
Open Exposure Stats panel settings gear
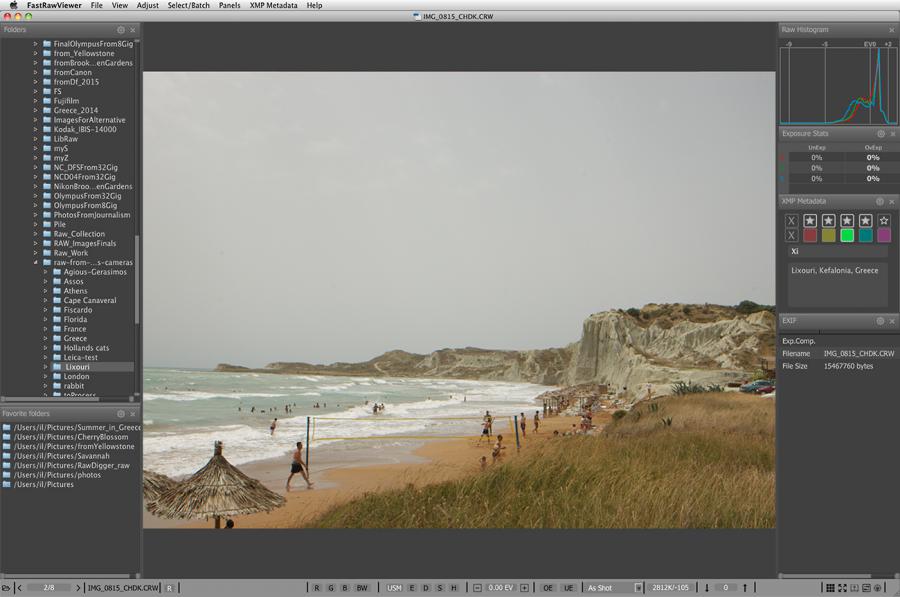coord(881,133)
